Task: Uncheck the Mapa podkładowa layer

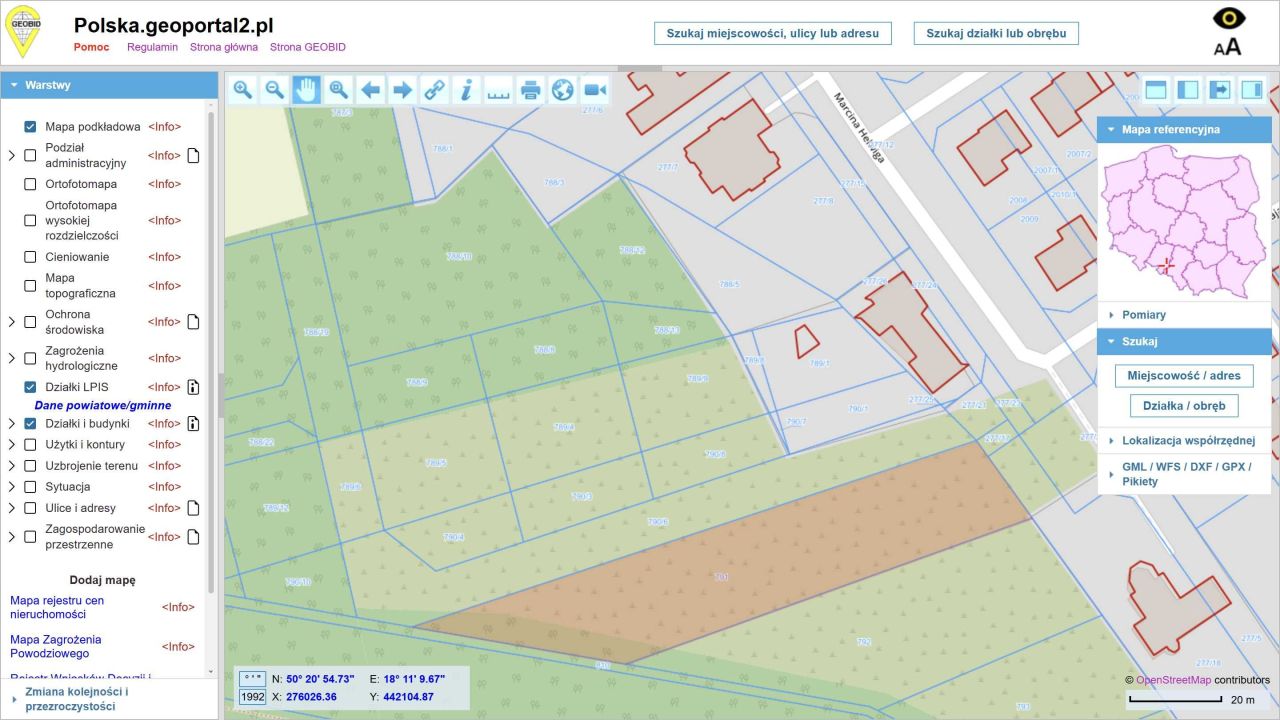Action: (x=30, y=127)
